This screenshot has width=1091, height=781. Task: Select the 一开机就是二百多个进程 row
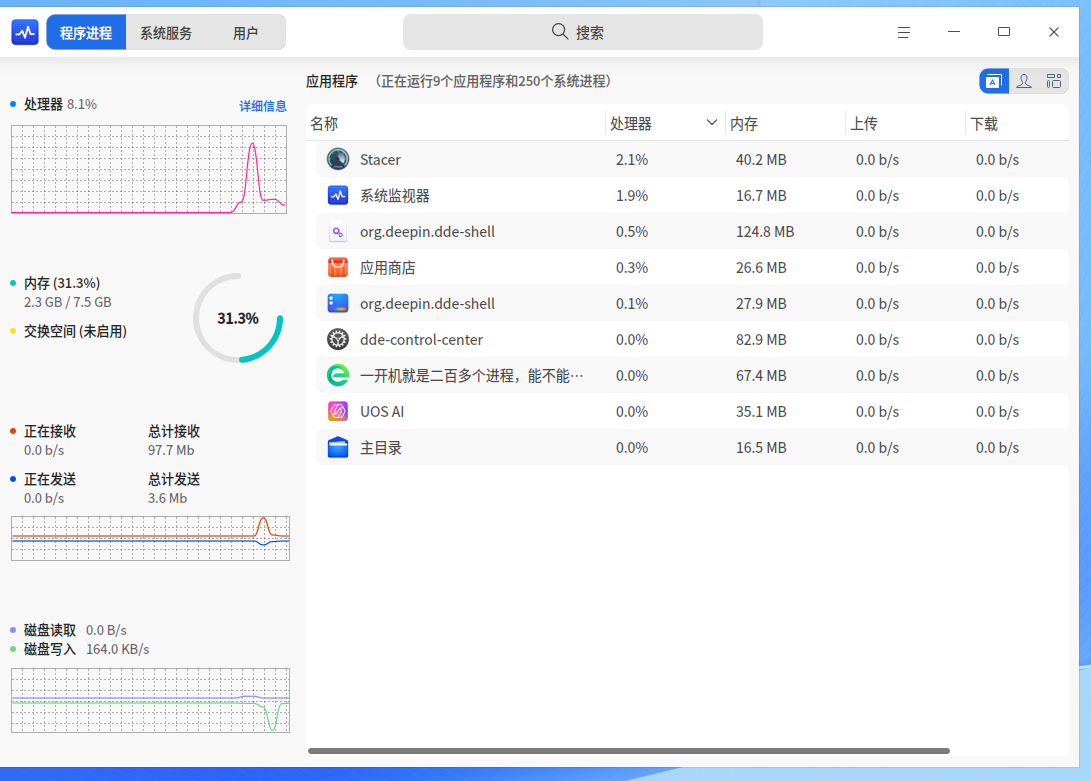click(692, 376)
